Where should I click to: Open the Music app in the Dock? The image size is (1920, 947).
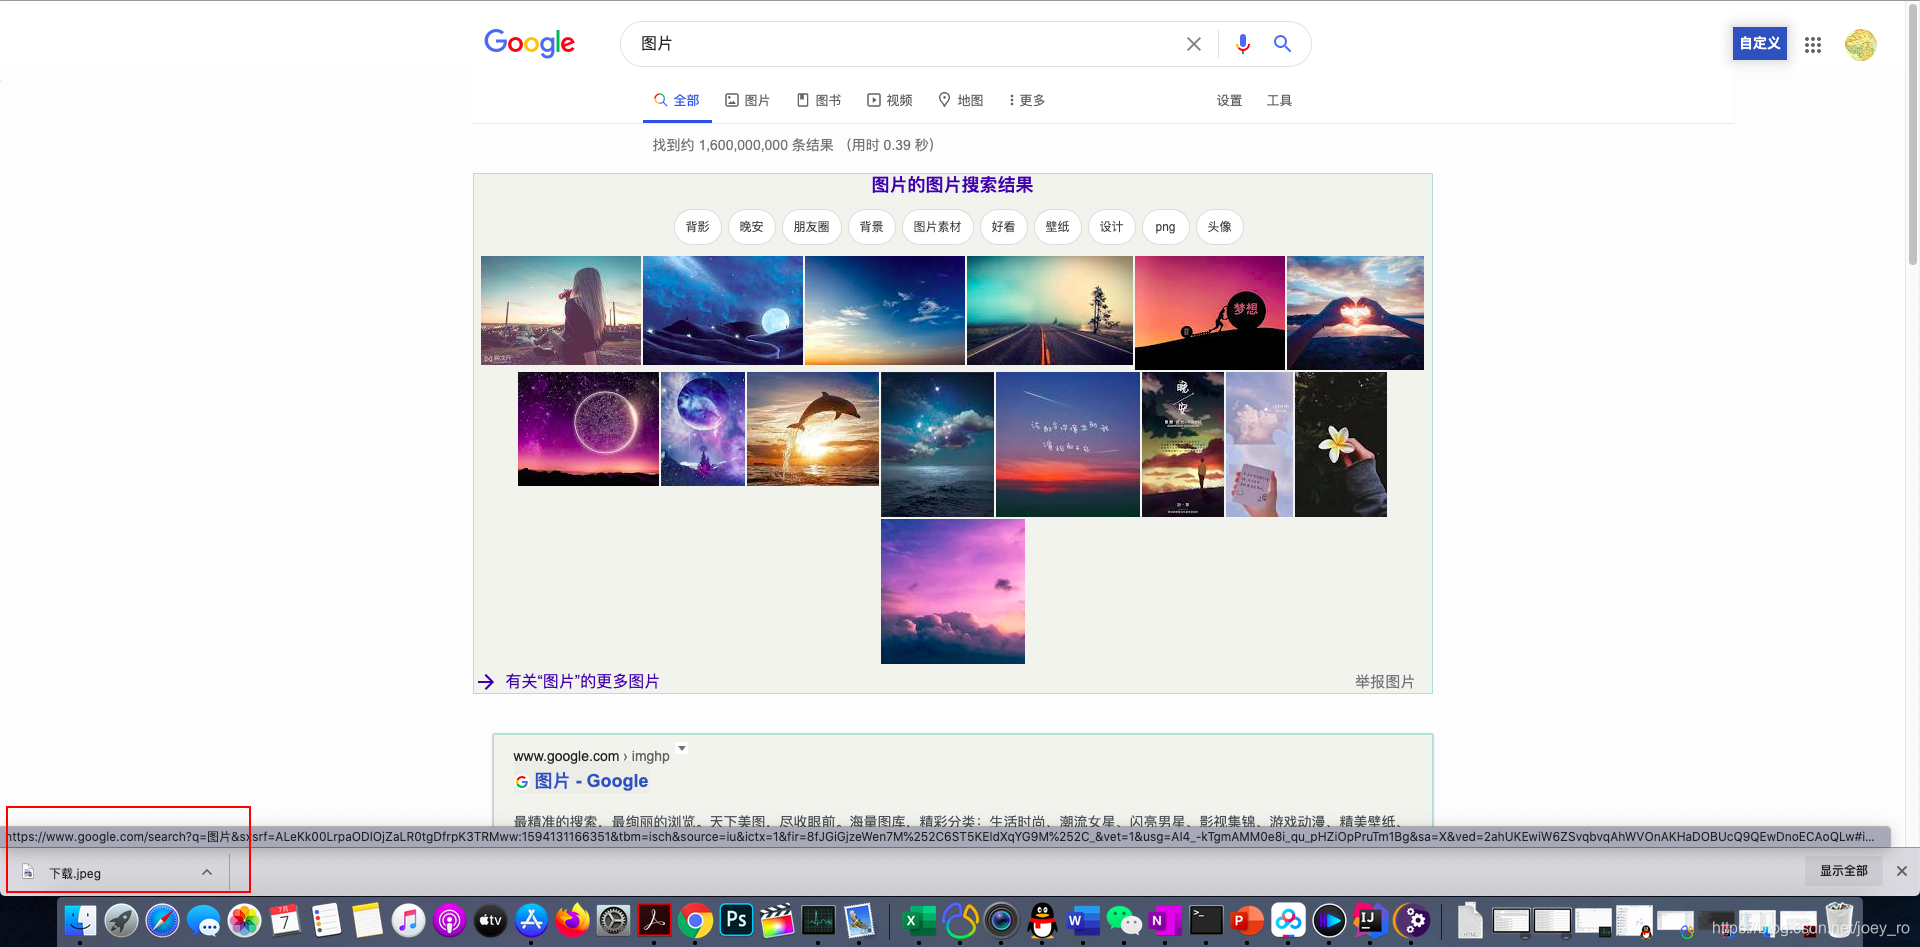pyautogui.click(x=408, y=921)
